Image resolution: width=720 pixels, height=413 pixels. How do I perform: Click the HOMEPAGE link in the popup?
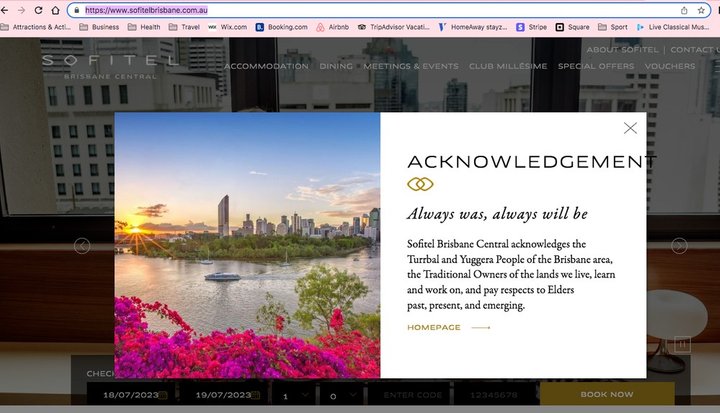pyautogui.click(x=448, y=328)
